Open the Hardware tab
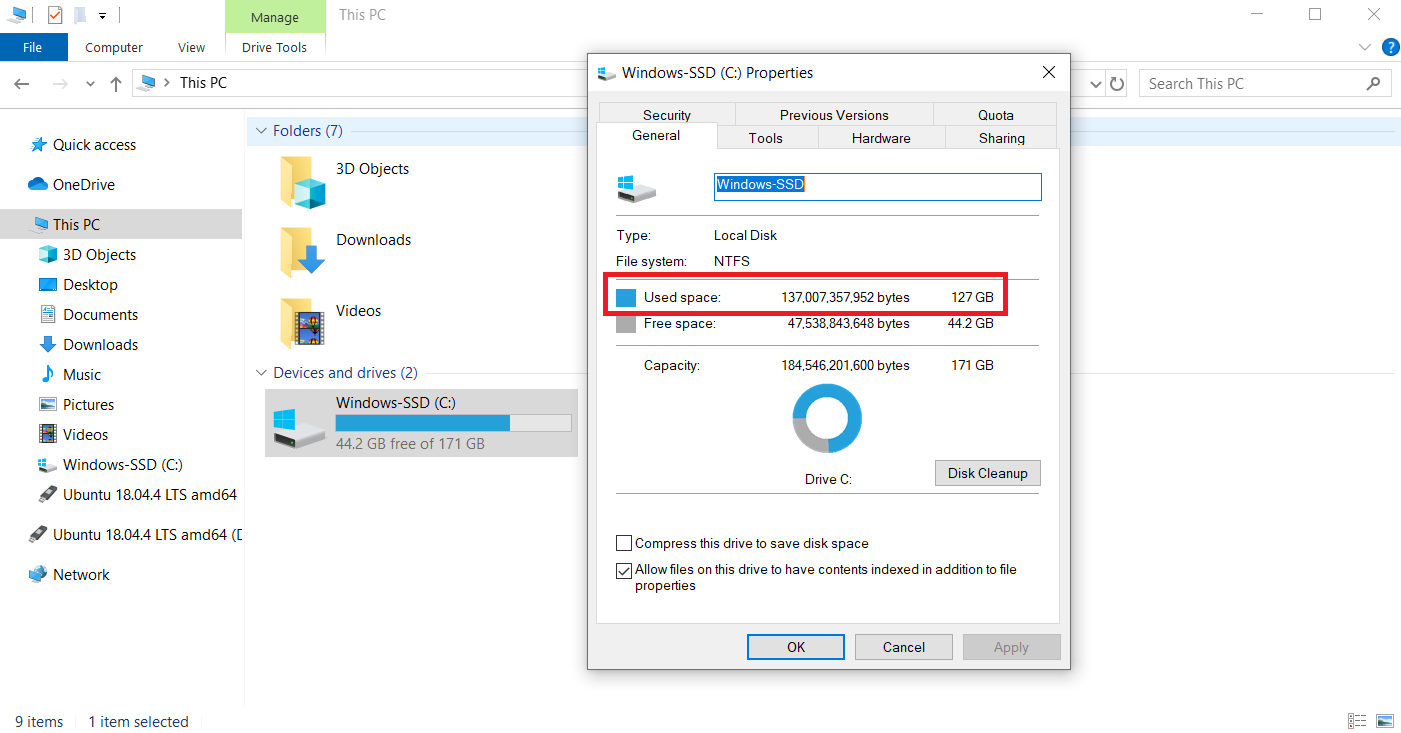Image resolution: width=1401 pixels, height=733 pixels. point(881,138)
